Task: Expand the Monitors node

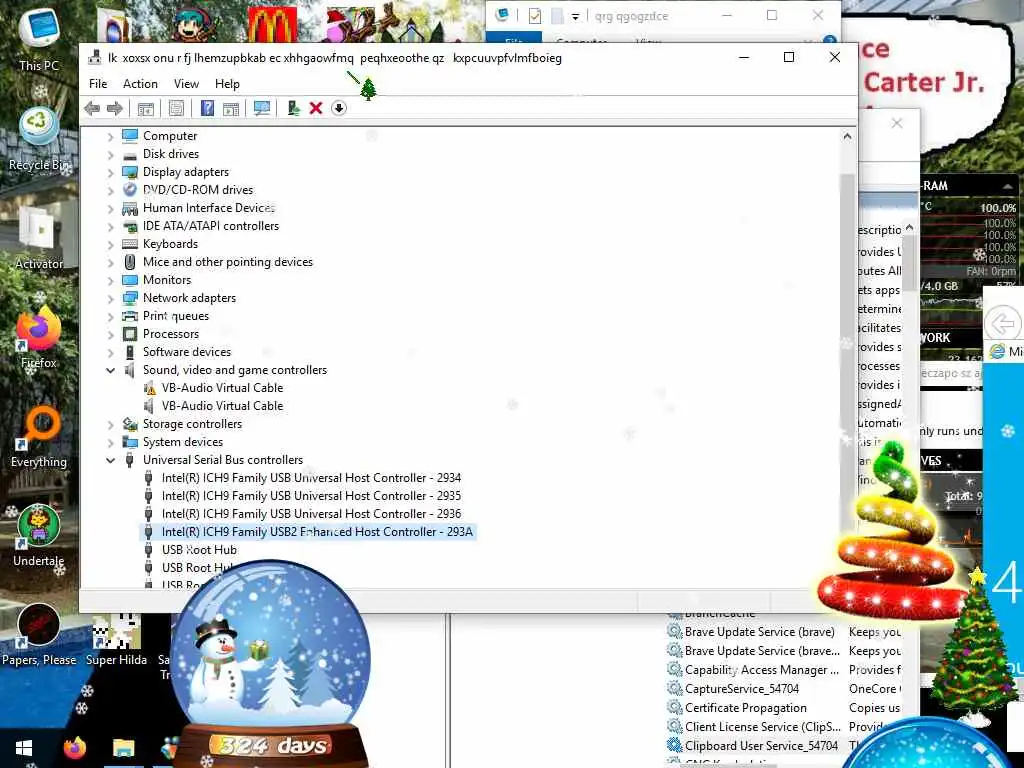Action: tap(110, 280)
